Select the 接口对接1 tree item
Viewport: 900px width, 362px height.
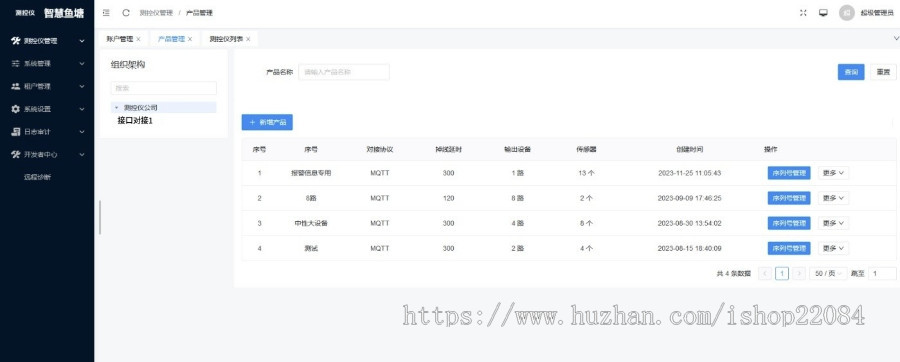point(135,120)
